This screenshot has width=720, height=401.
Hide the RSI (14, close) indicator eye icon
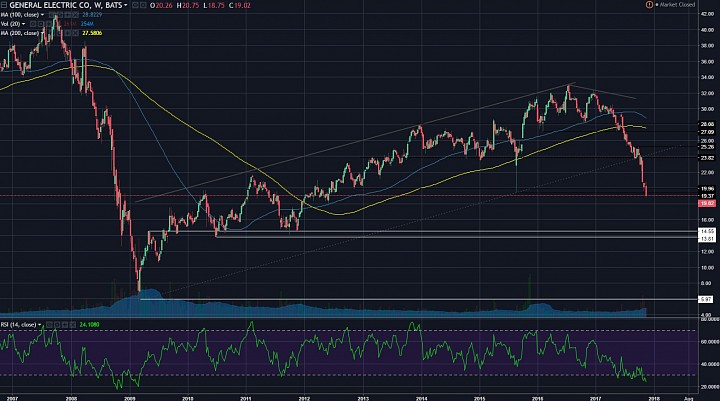[x=49, y=325]
